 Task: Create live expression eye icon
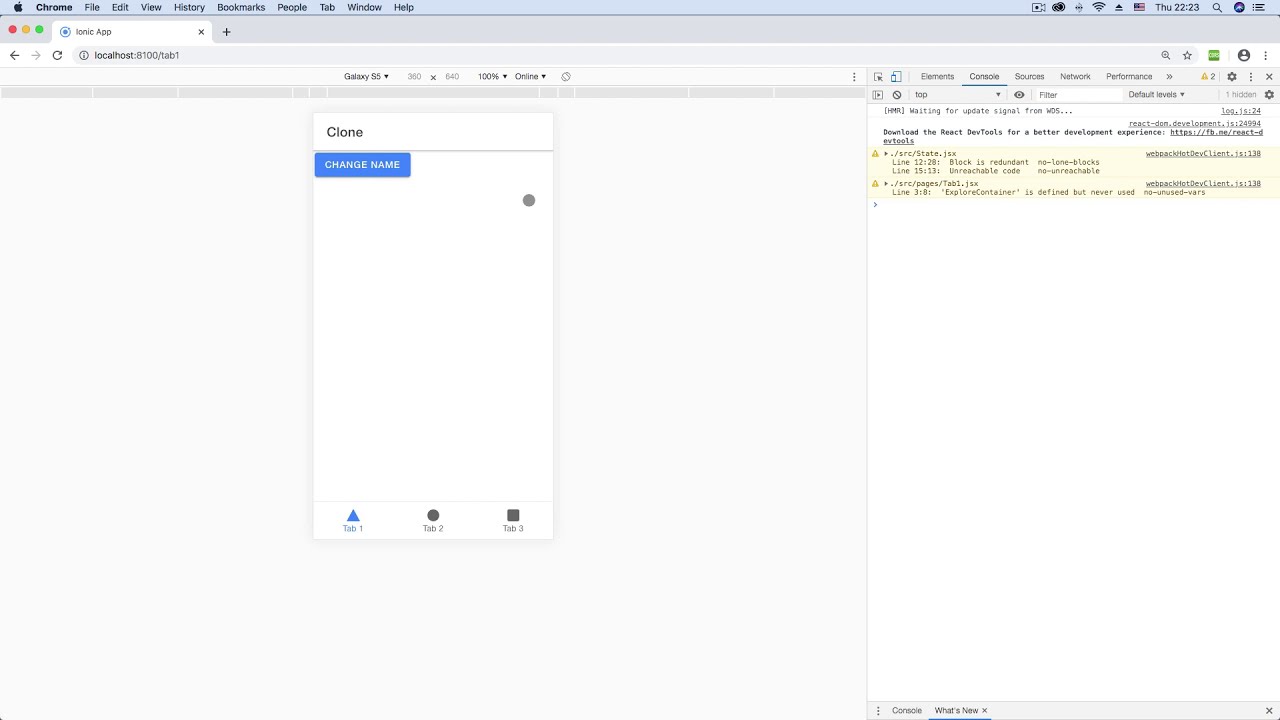(x=1019, y=95)
